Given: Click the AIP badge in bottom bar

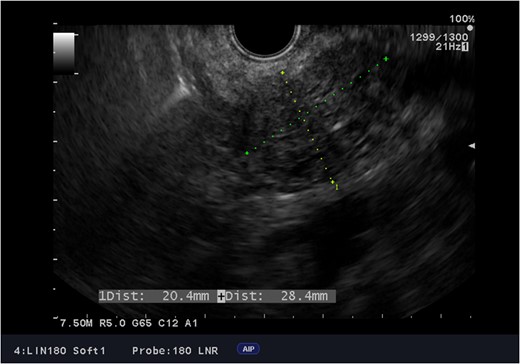Looking at the screenshot, I should [x=248, y=349].
